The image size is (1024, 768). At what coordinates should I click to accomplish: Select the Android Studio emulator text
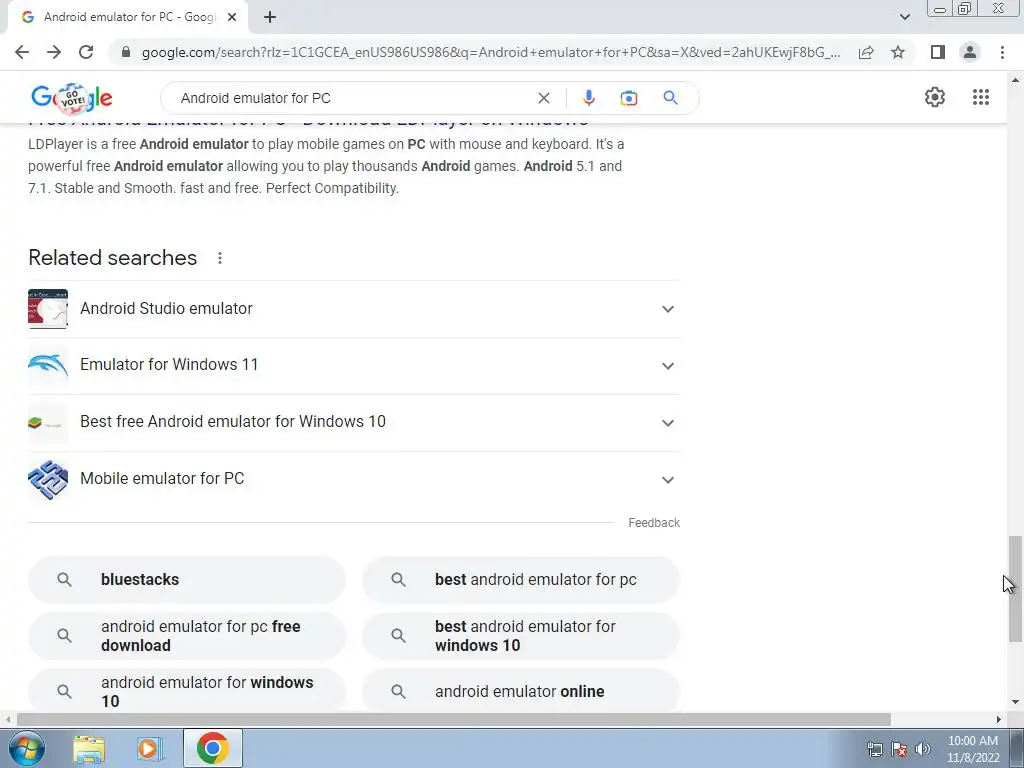point(166,308)
